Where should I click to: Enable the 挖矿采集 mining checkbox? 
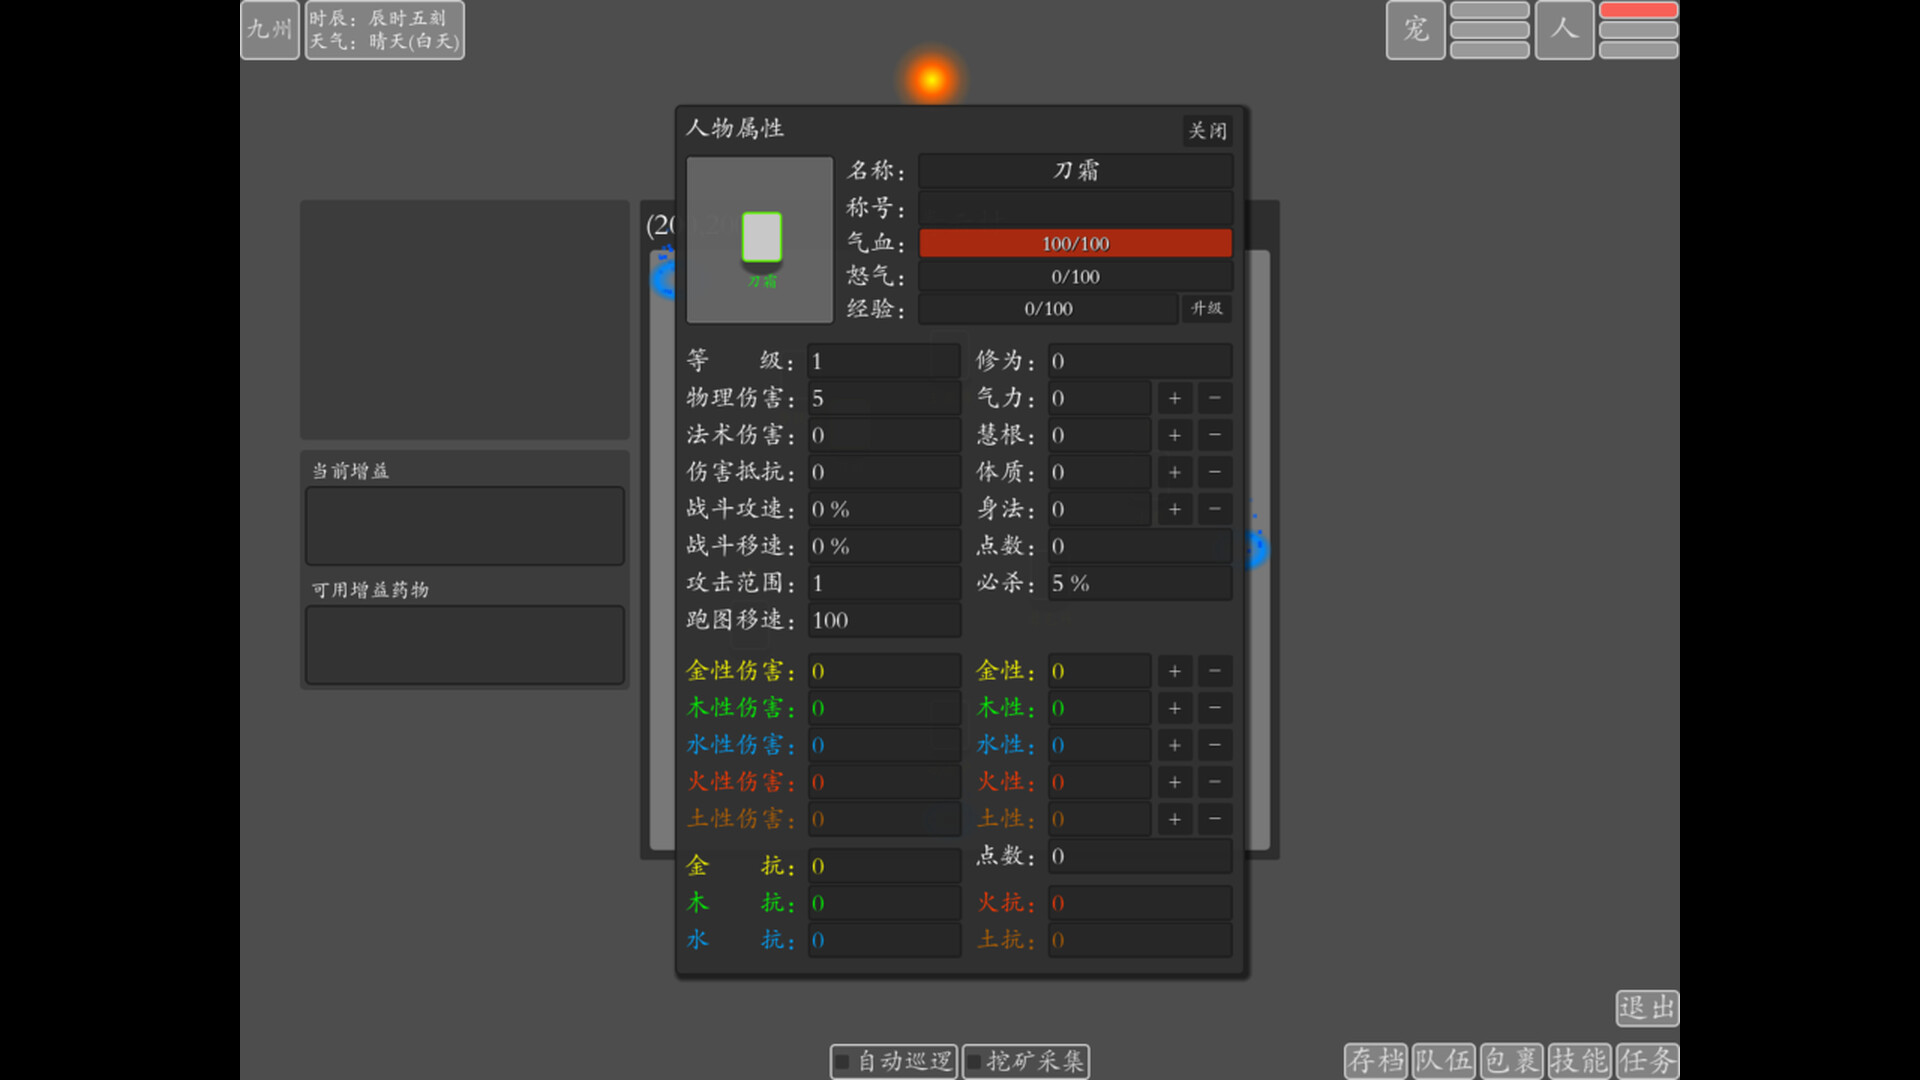[972, 1062]
